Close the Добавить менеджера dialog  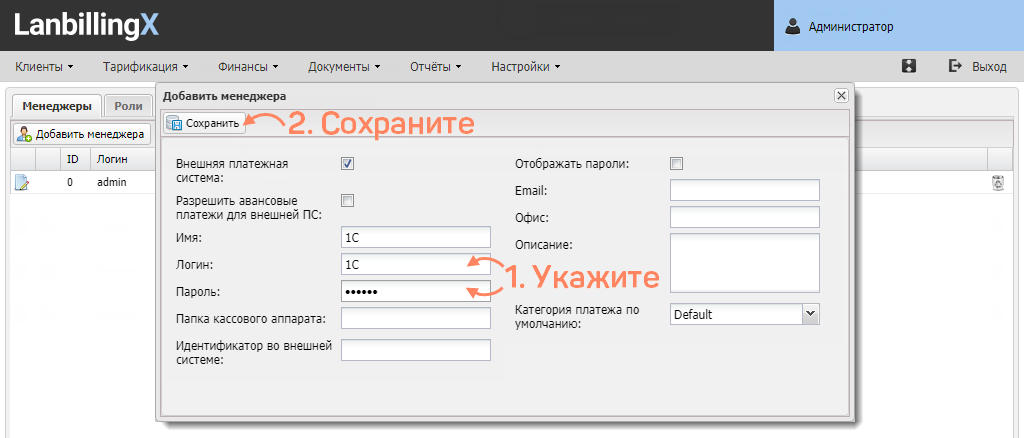(x=841, y=95)
